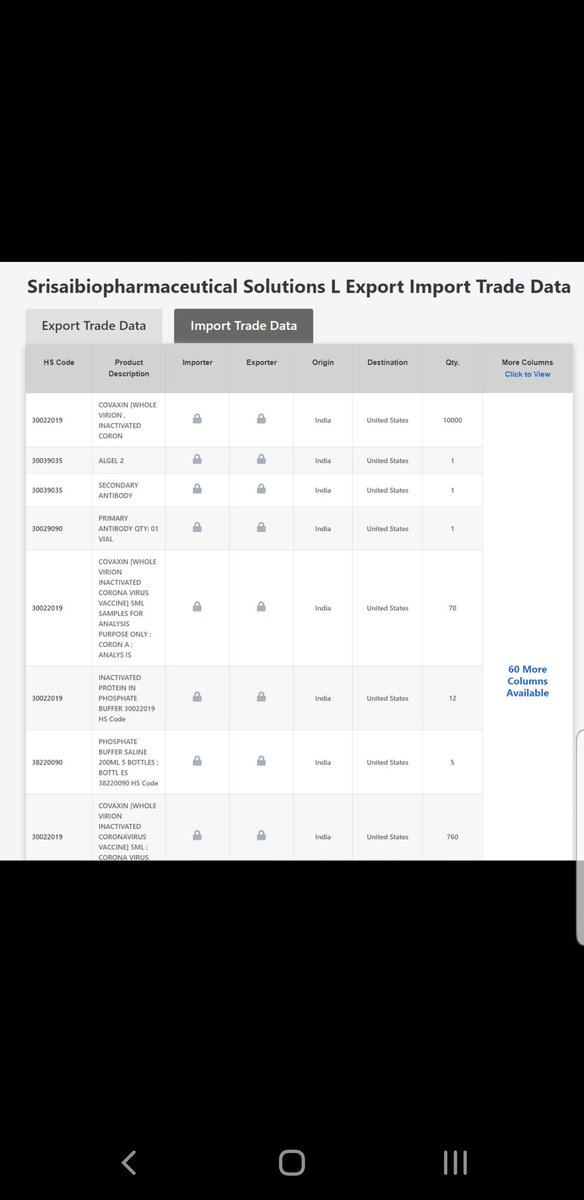Open 60 More Columns Available link
Image resolution: width=584 pixels, height=1200 pixels.
coord(527,681)
